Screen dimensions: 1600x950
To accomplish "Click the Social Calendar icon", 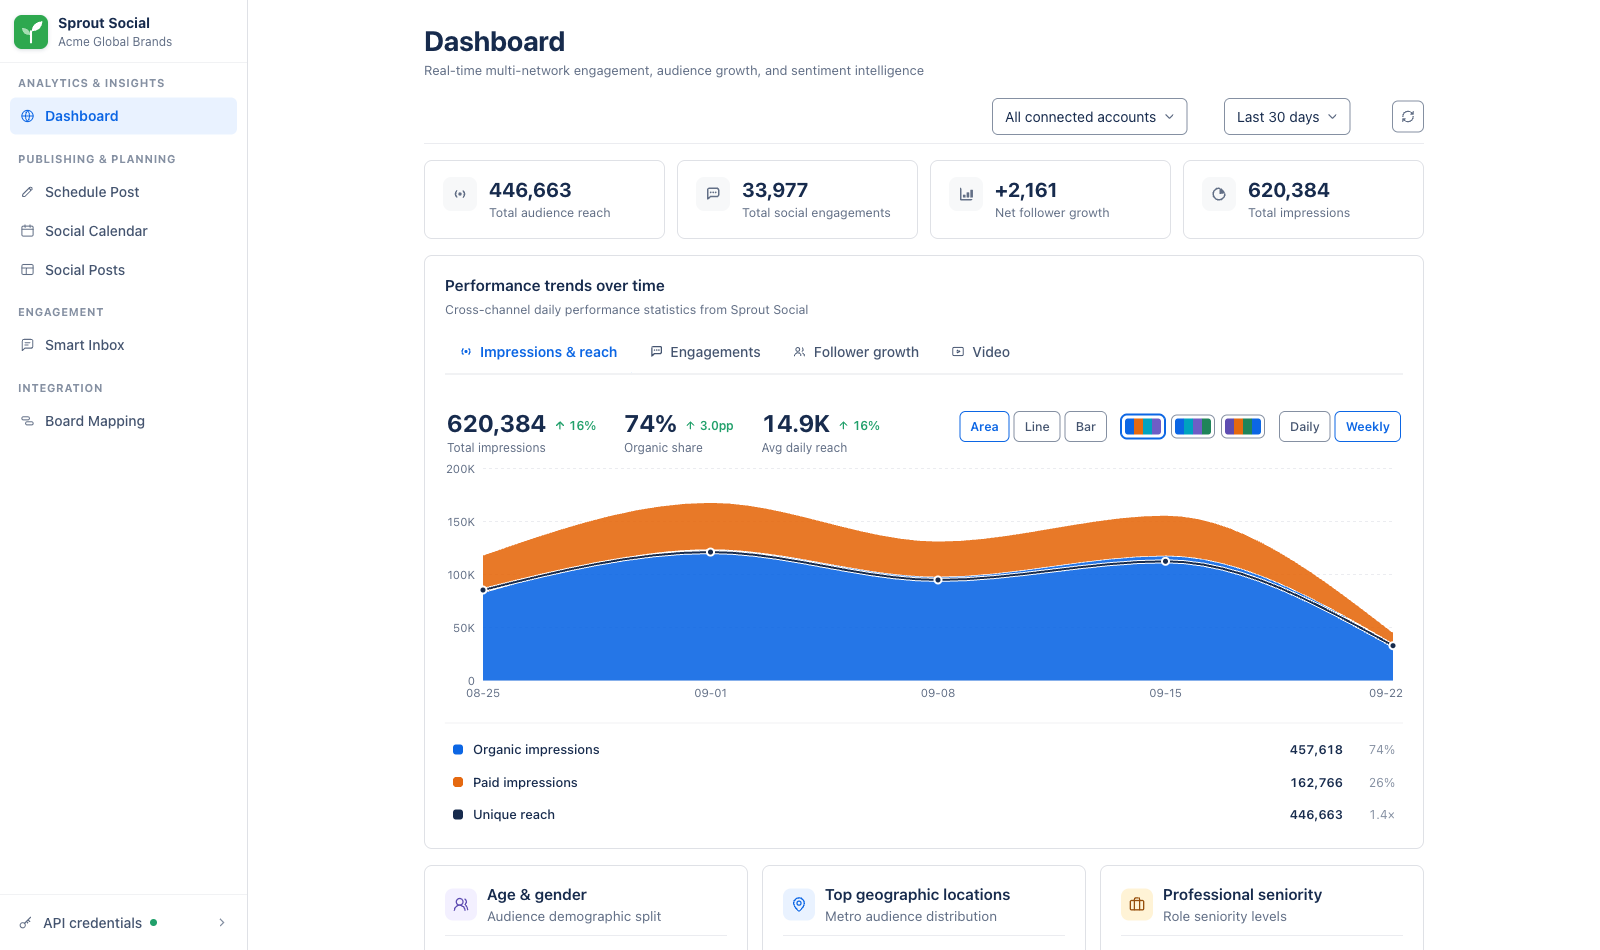I will [28, 231].
